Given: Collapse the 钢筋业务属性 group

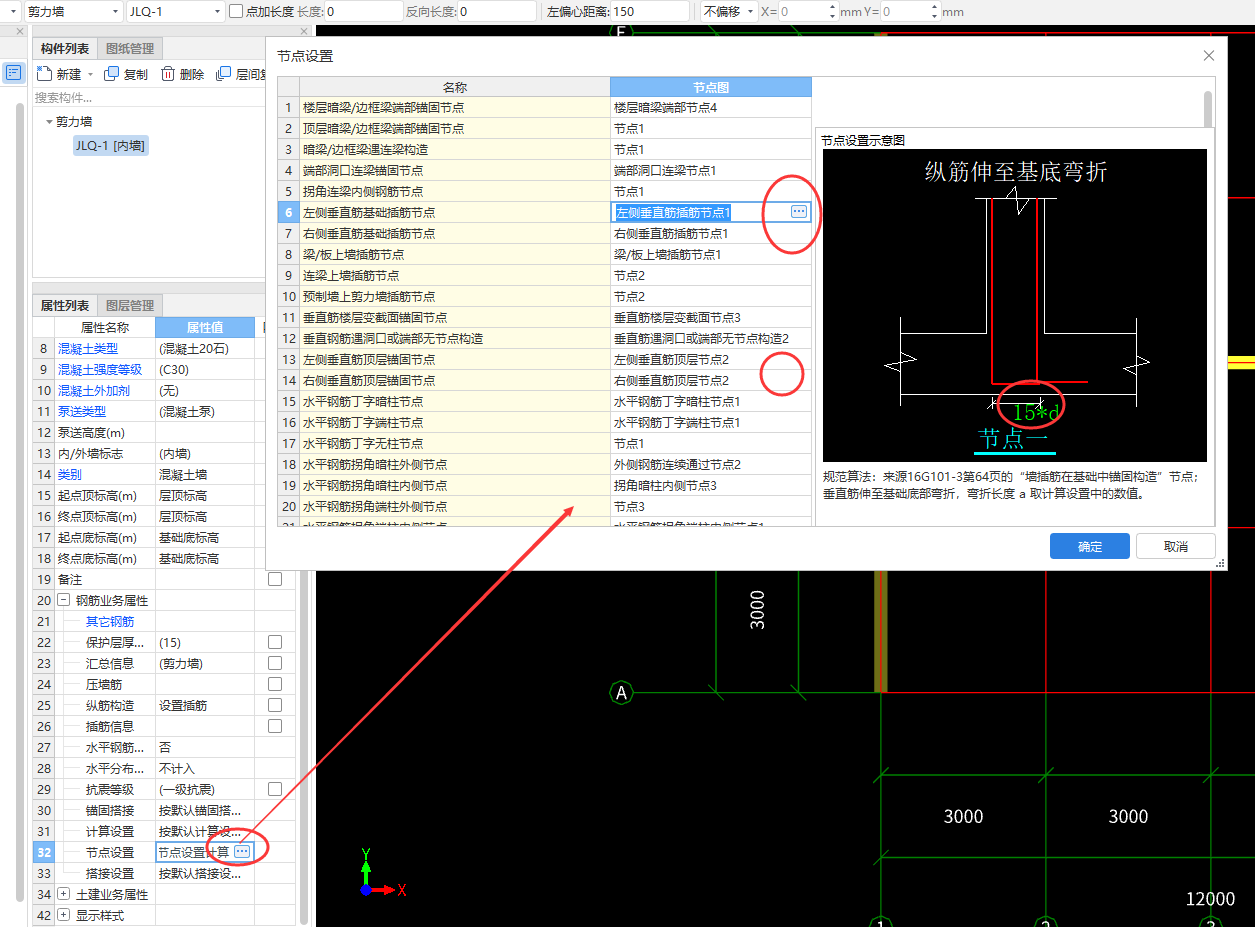Looking at the screenshot, I should 63,600.
